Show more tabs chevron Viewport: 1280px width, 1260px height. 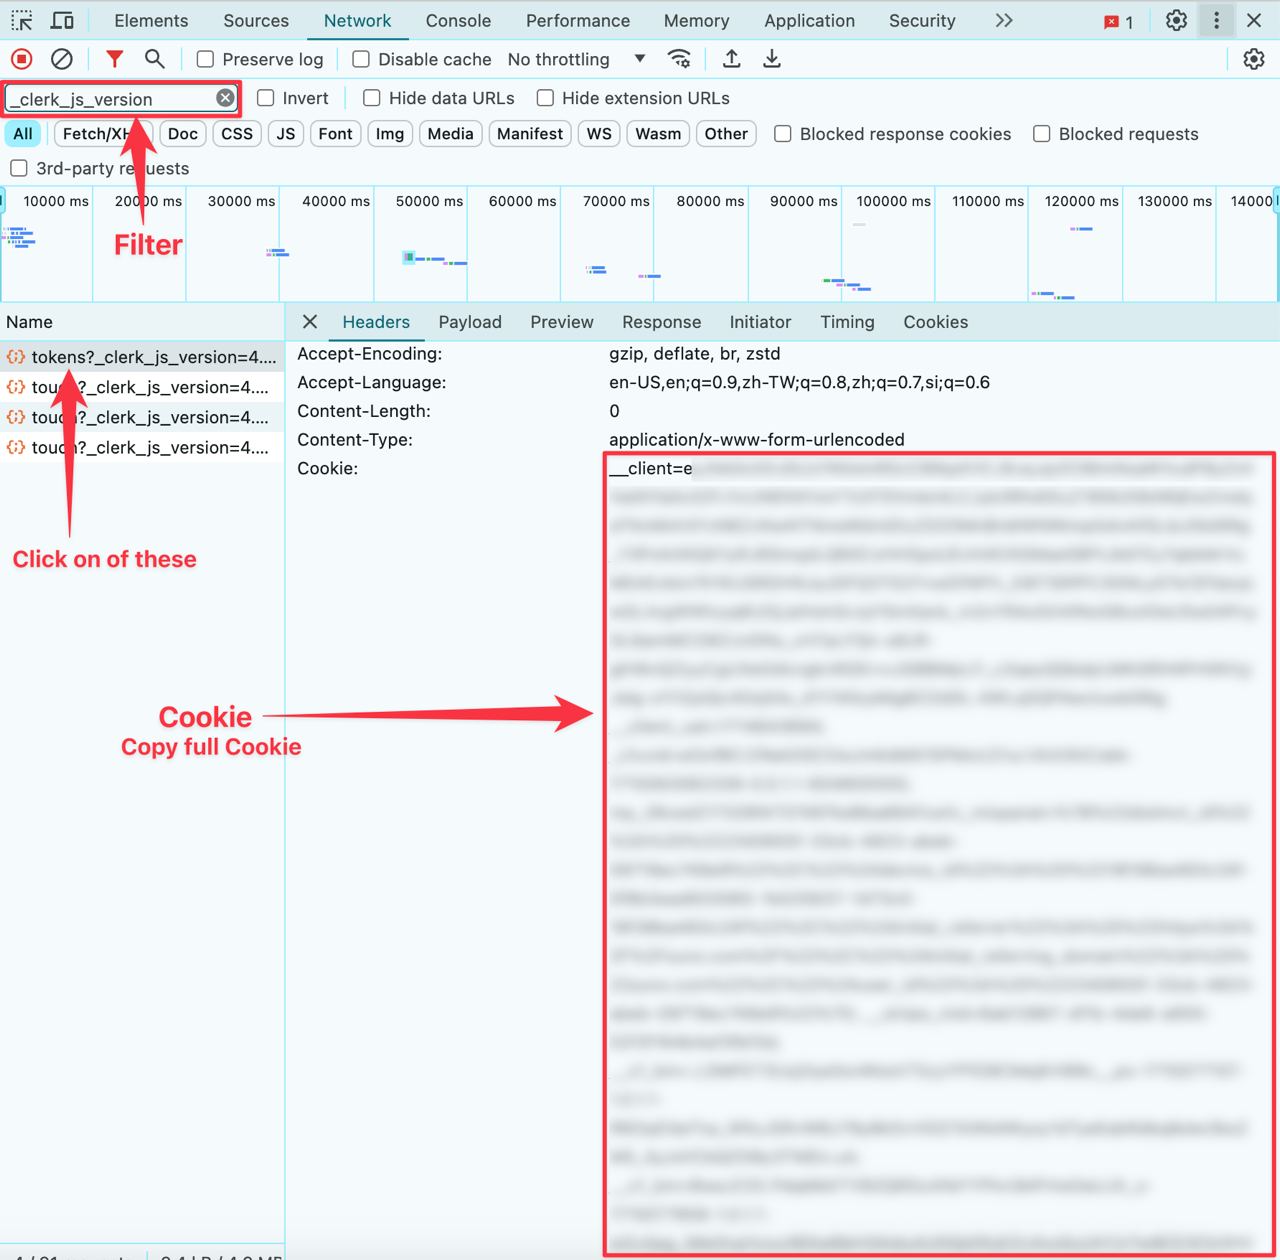[x=1004, y=20]
